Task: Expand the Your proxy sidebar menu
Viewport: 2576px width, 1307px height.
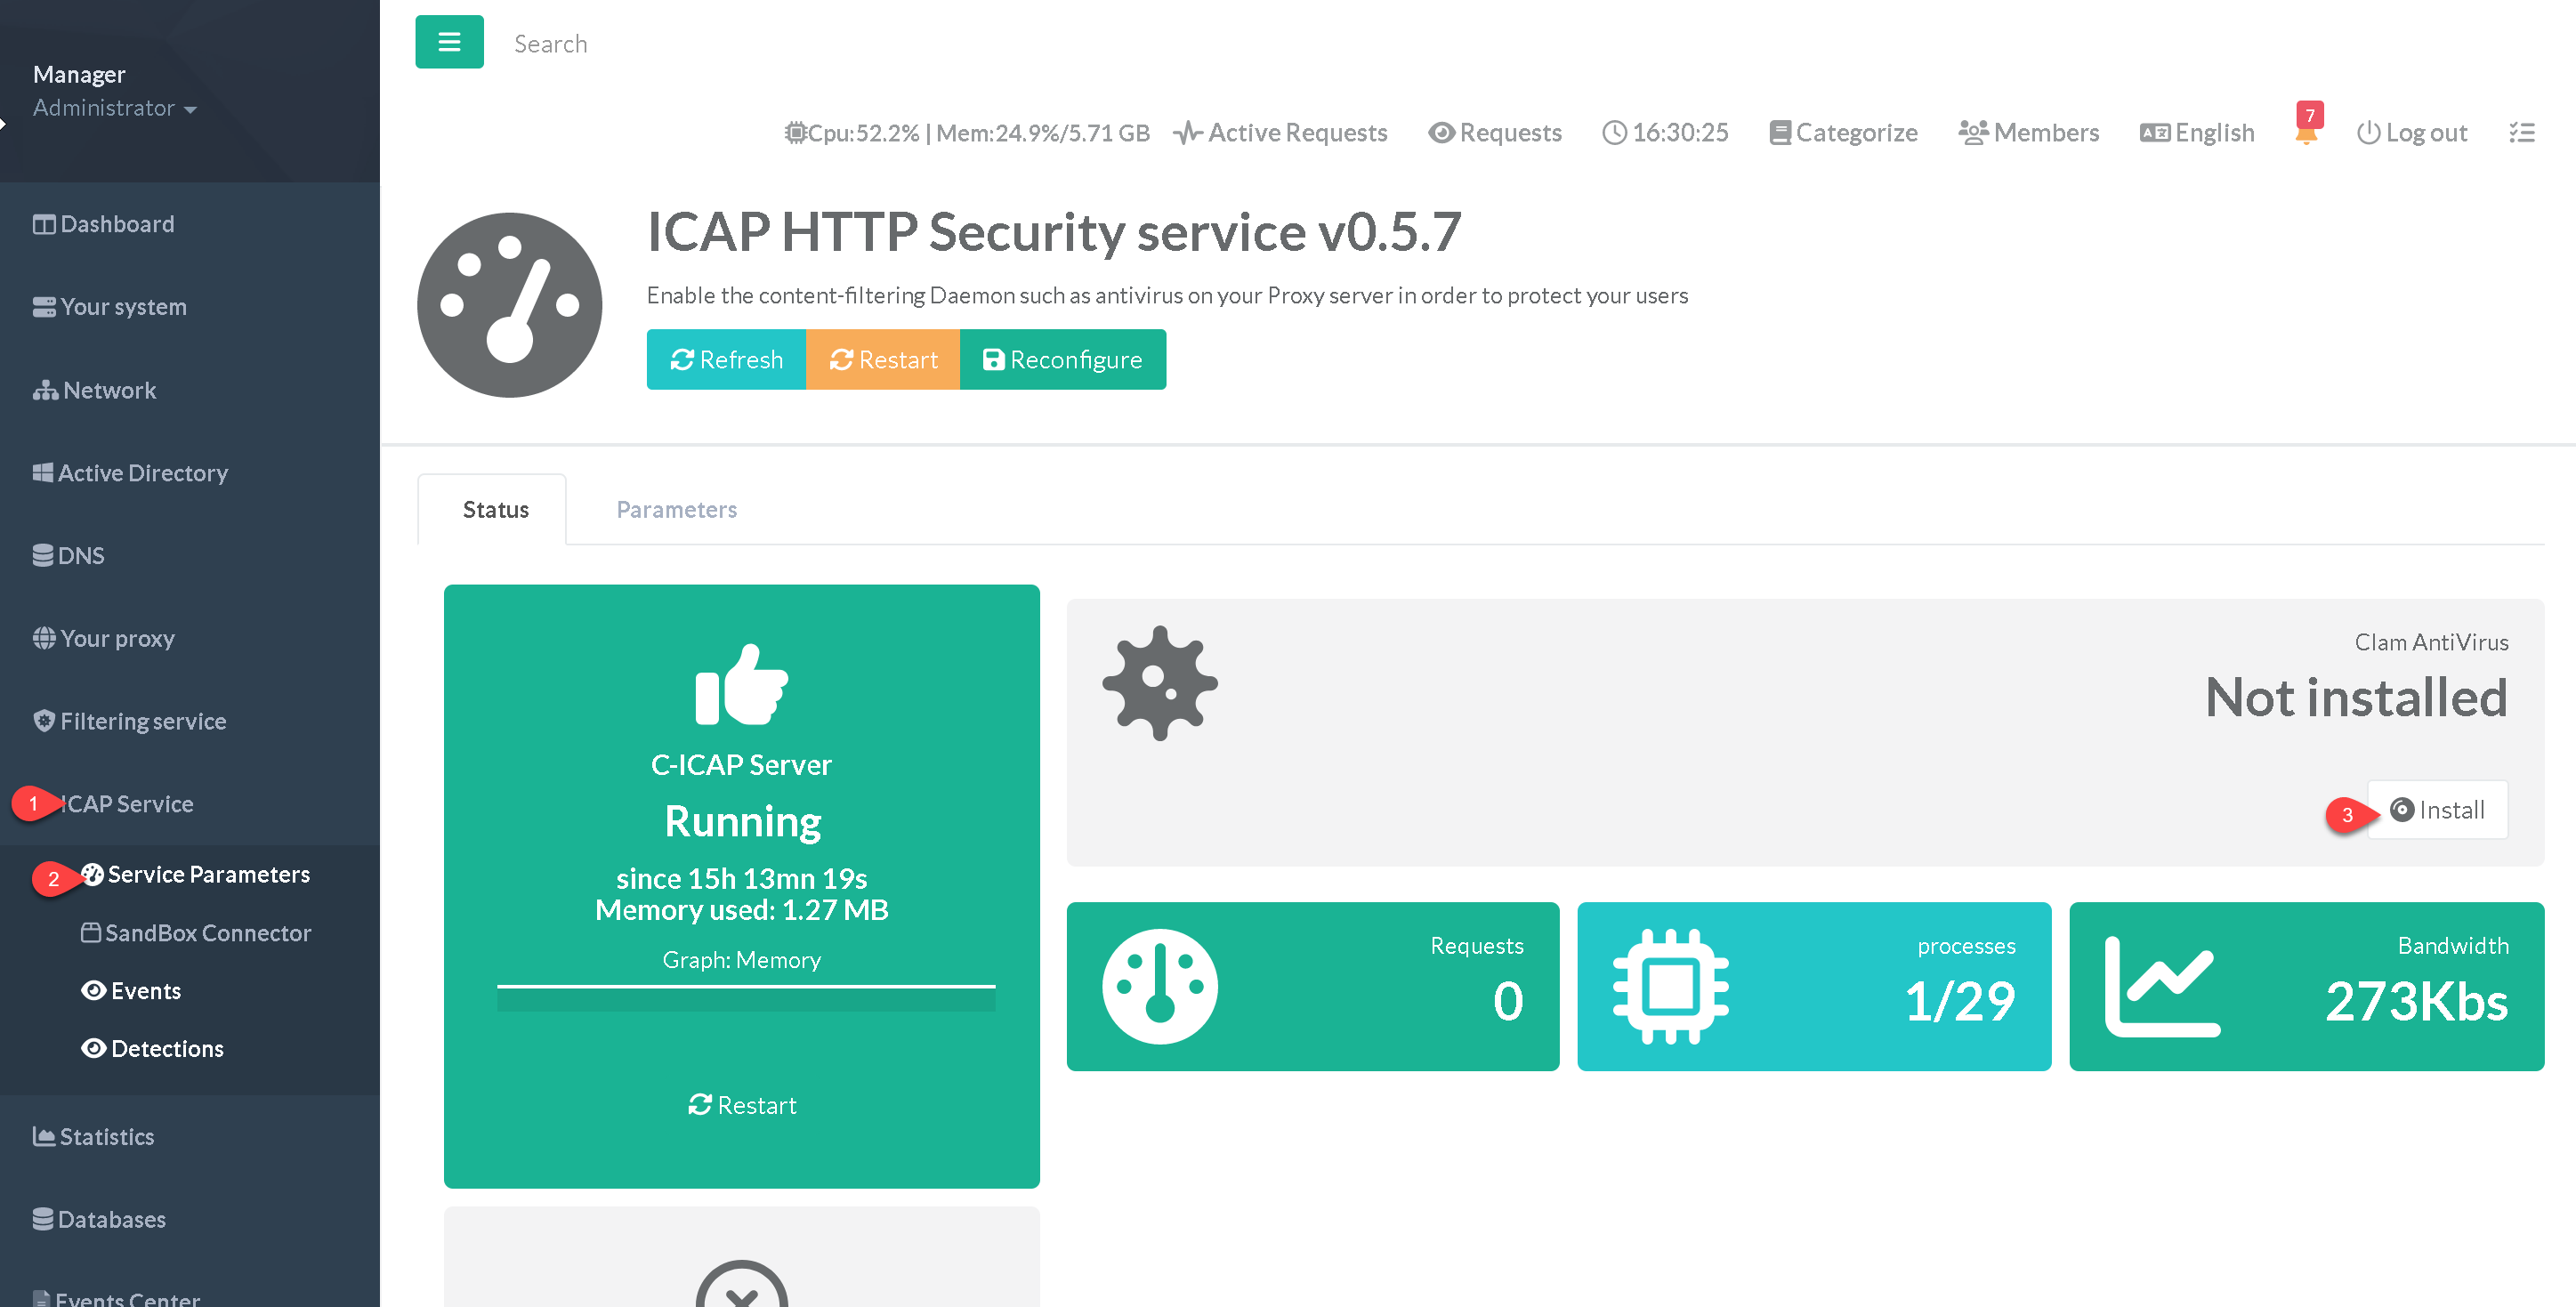Action: coord(117,638)
